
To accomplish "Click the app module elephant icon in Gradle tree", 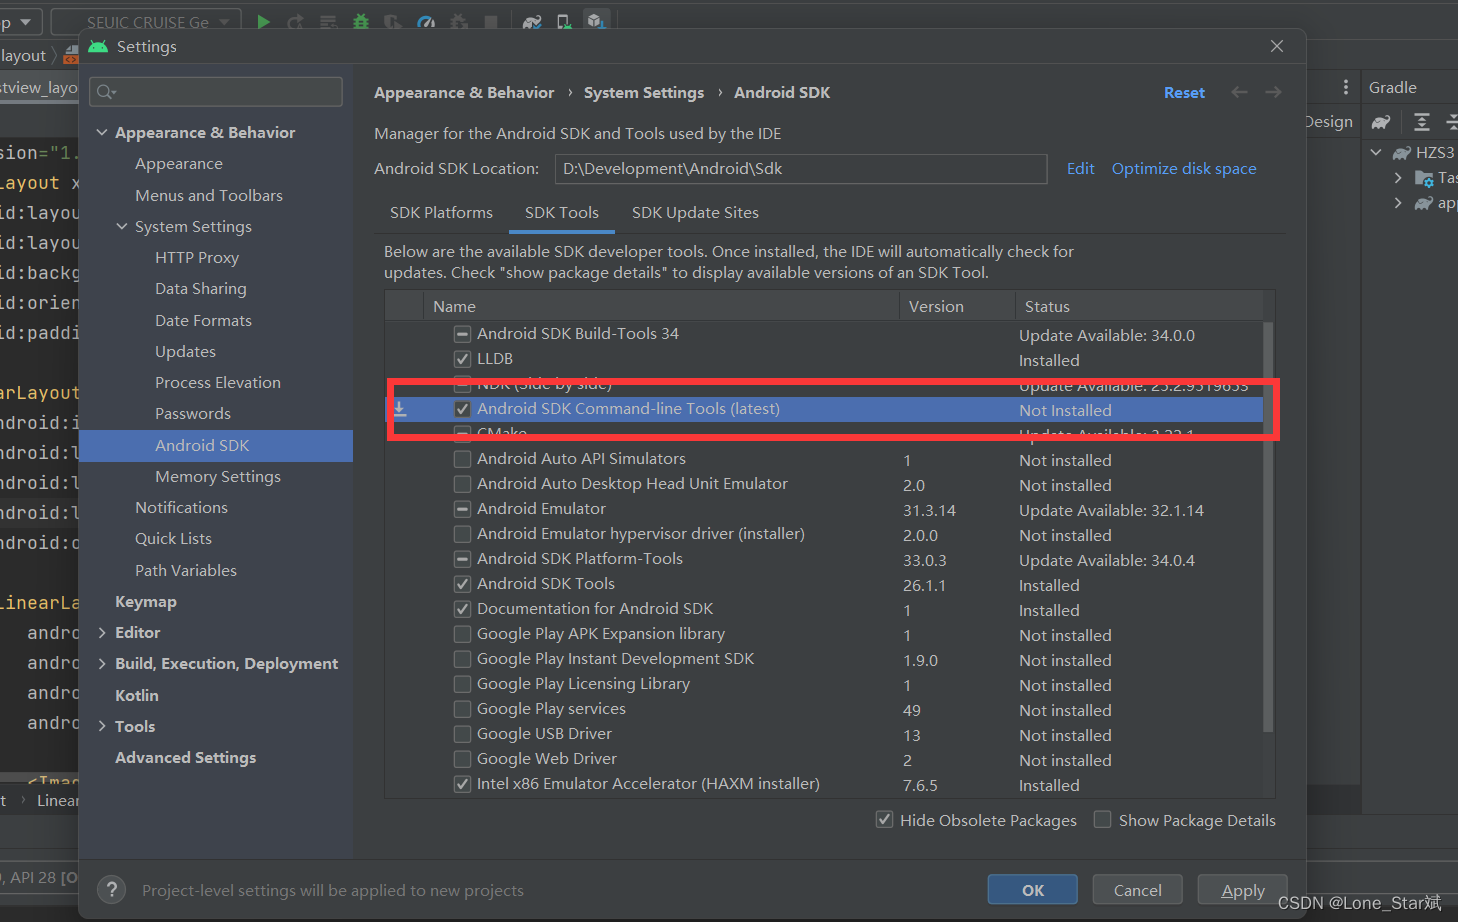I will 1424,203.
